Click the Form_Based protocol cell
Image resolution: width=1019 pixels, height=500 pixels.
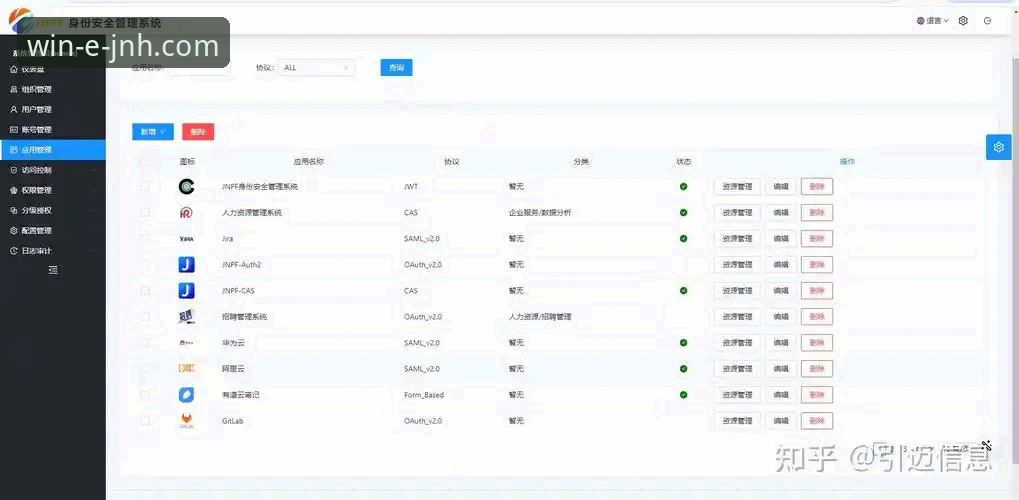(424, 395)
